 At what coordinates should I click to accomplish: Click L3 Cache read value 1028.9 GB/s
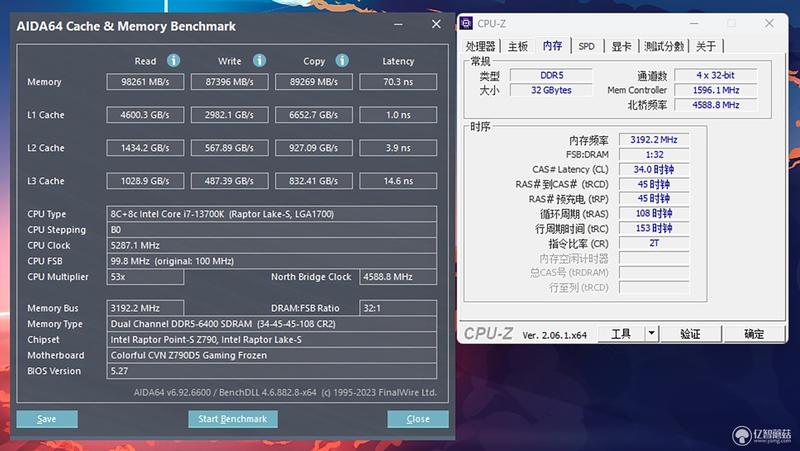[145, 181]
